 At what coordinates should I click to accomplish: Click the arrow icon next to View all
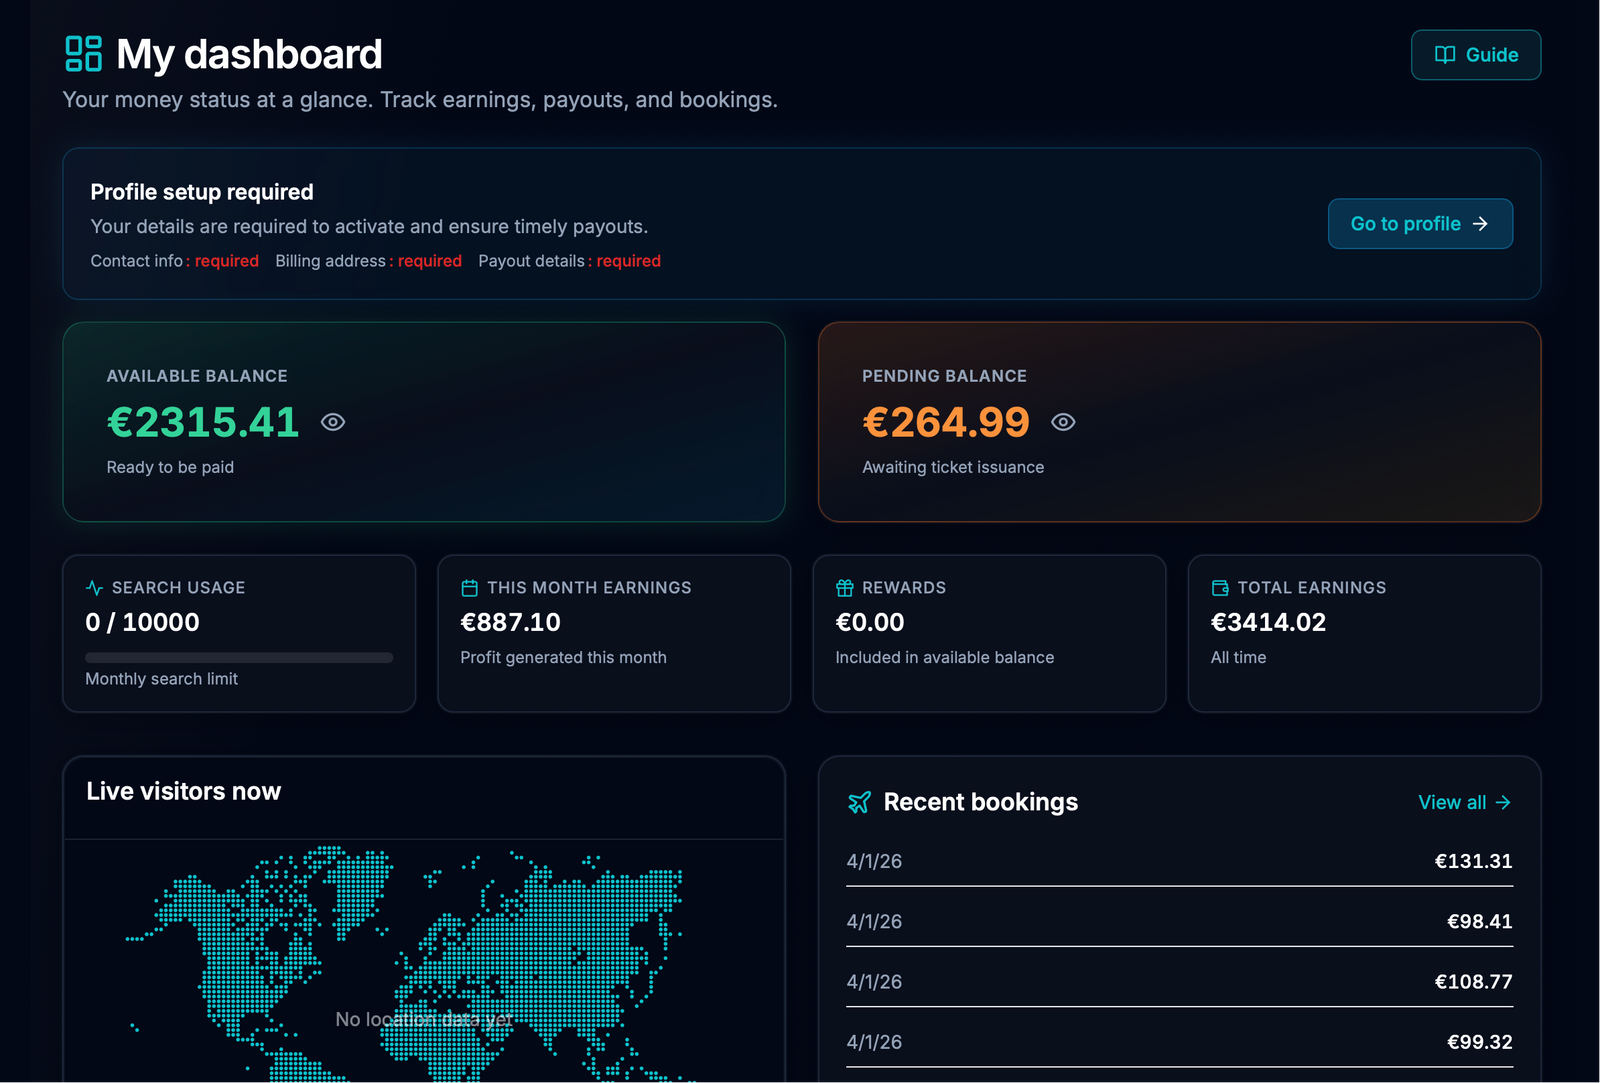pyautogui.click(x=1502, y=802)
